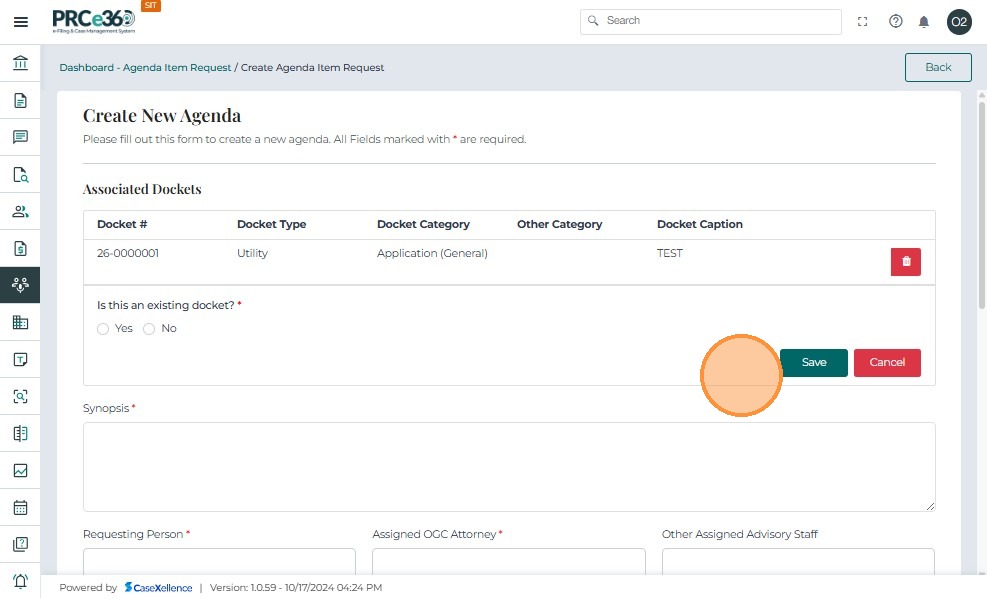The width and height of the screenshot is (987, 599).
Task: Click the Save button
Action: tap(814, 363)
